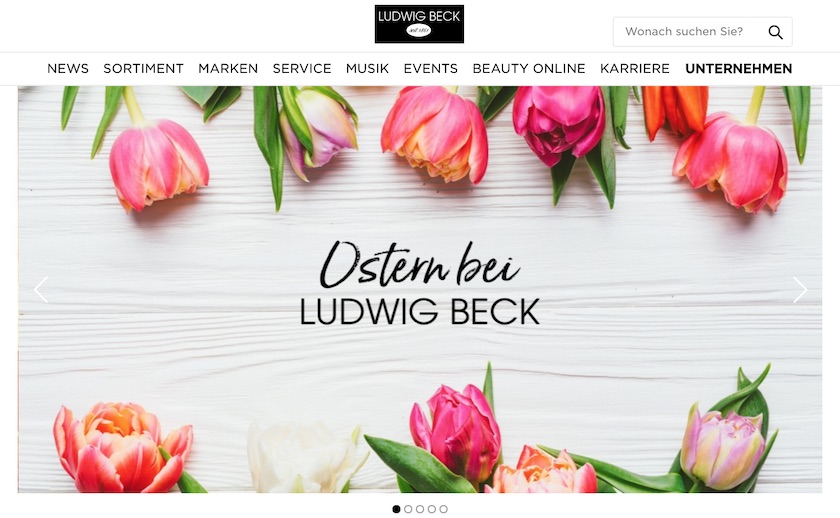This screenshot has width=840, height=518.
Task: Select the UNTERNEHMEN menu item
Action: (739, 69)
